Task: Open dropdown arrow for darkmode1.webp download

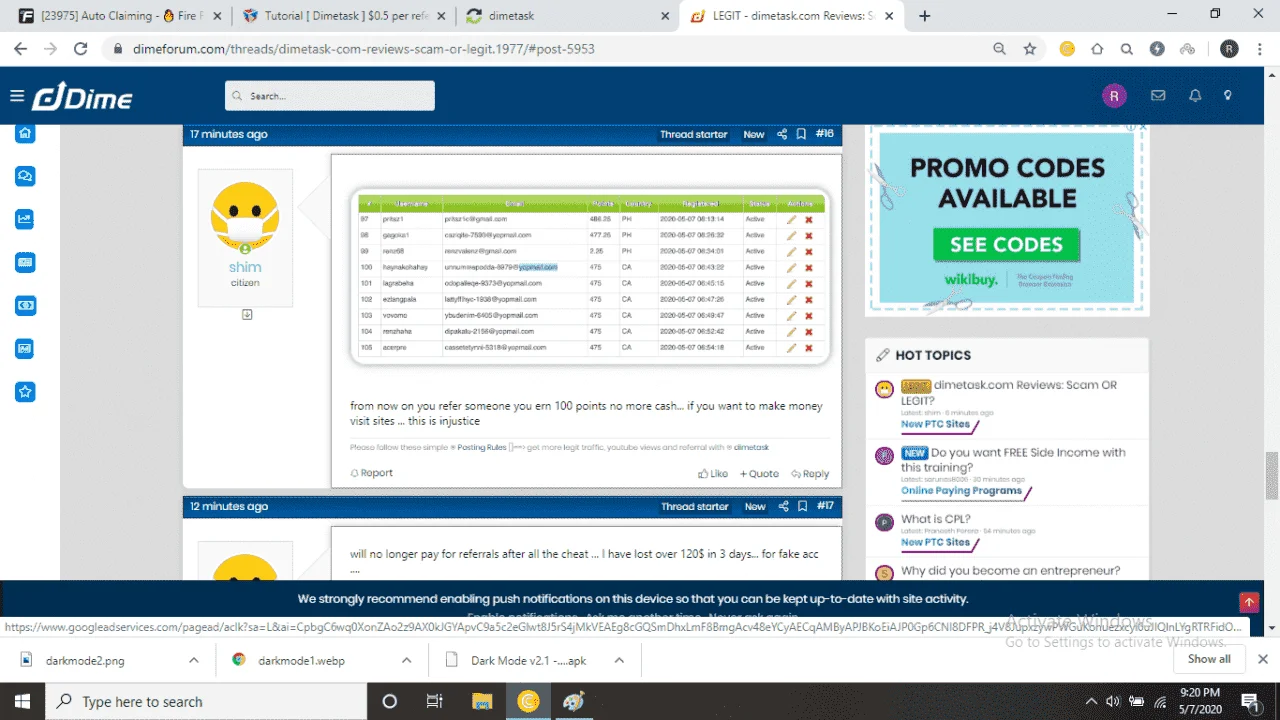Action: [406, 660]
